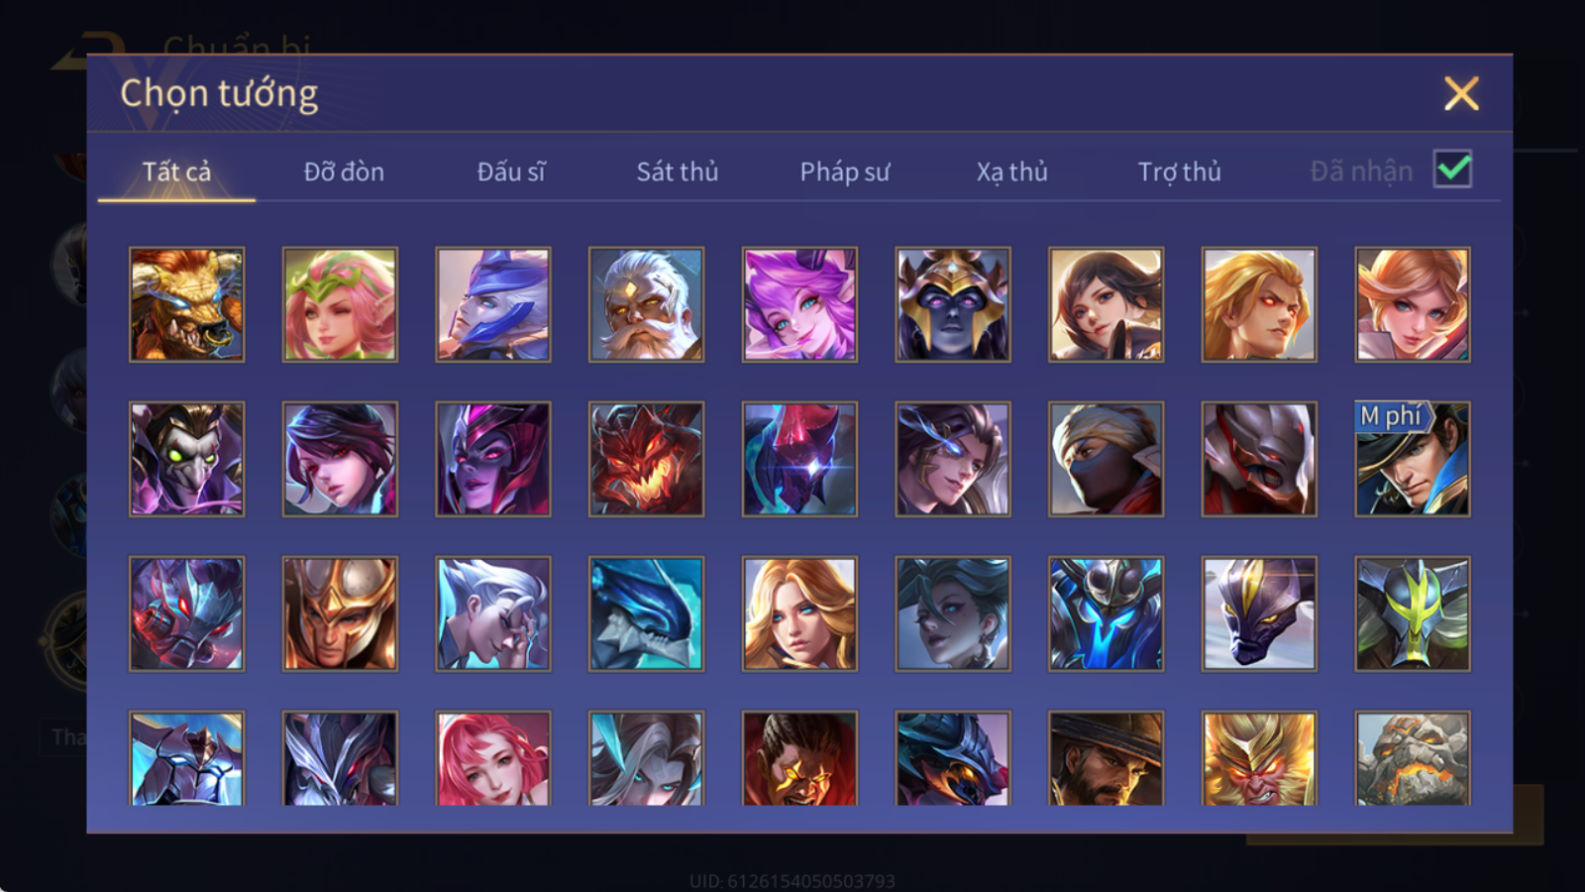Close the 'Chọn tướng' dialog
Screen dimensions: 1585x892
[1461, 94]
